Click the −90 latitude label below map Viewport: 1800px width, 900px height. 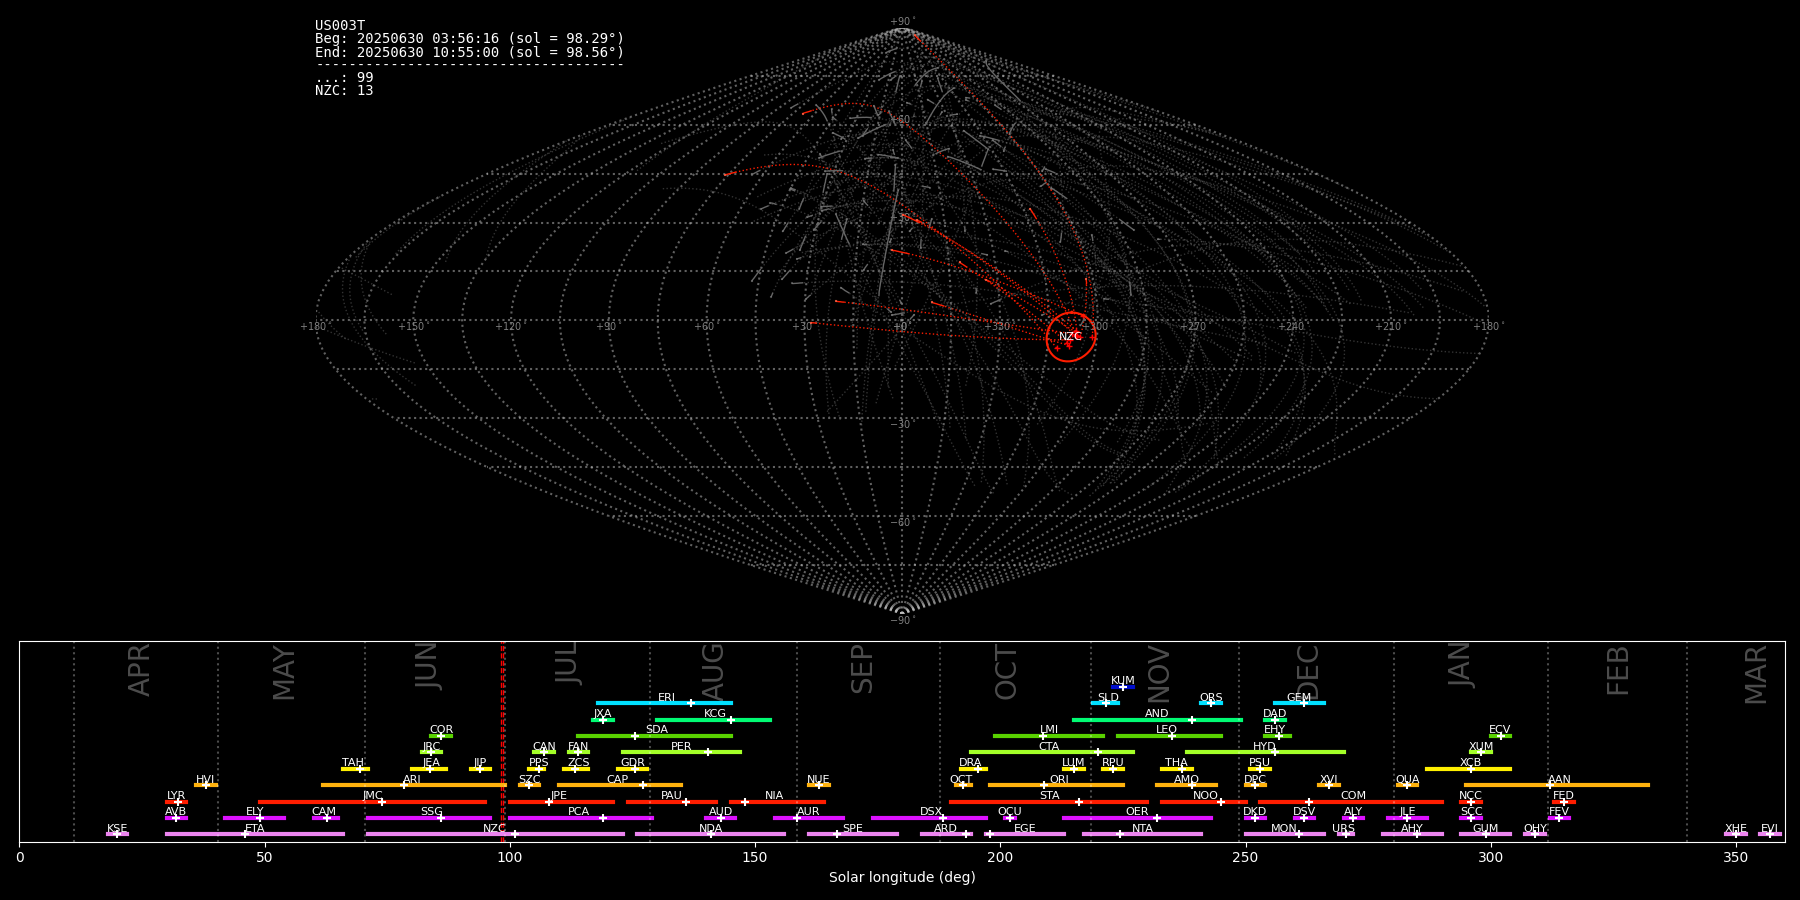[901, 620]
